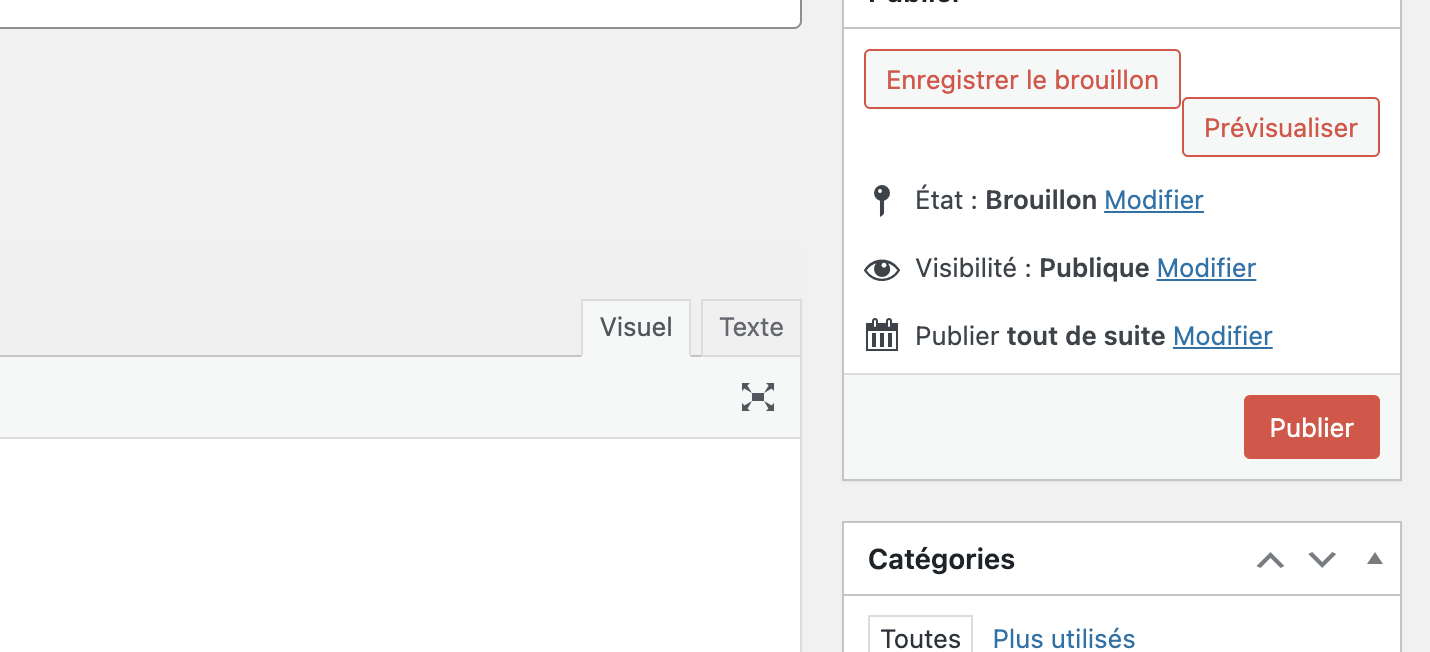
Task: Collapse the Catégories panel
Action: (x=1375, y=559)
